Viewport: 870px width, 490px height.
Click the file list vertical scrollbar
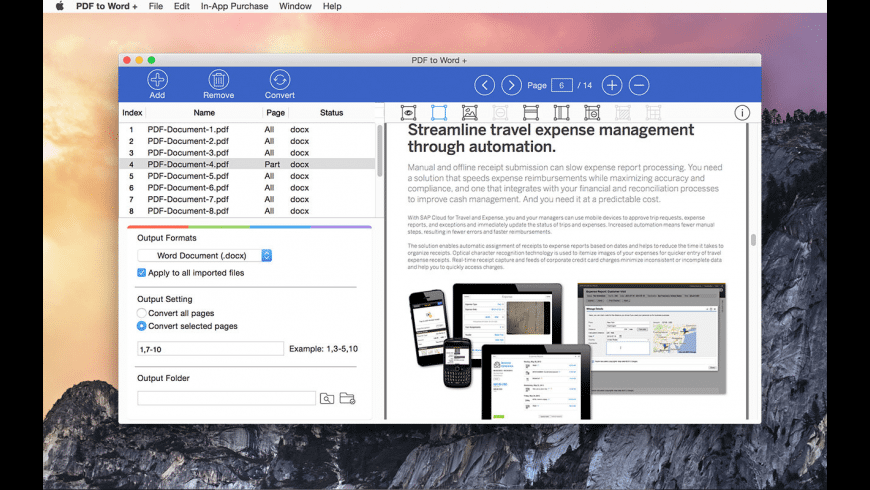[379, 150]
